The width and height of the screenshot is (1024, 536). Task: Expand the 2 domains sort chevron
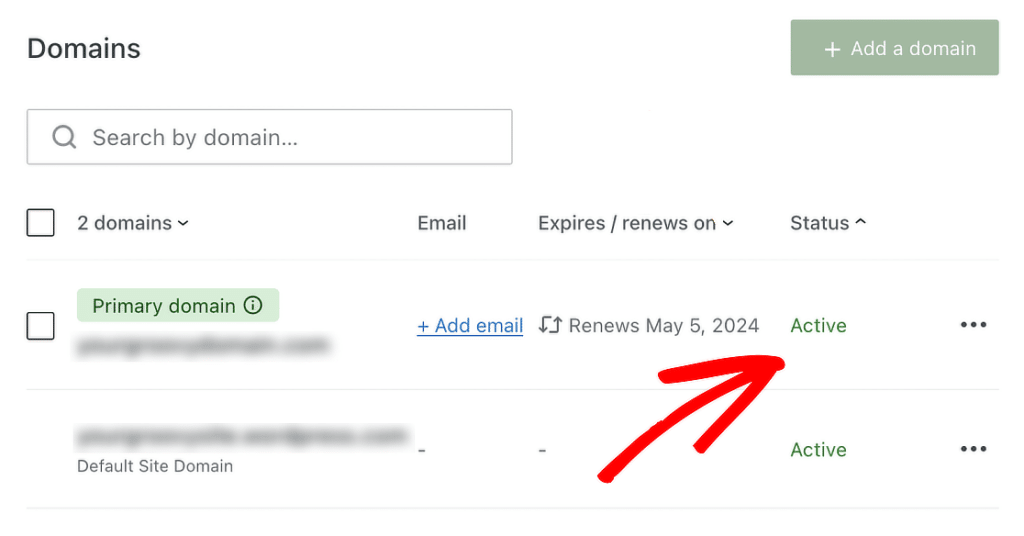(x=184, y=223)
